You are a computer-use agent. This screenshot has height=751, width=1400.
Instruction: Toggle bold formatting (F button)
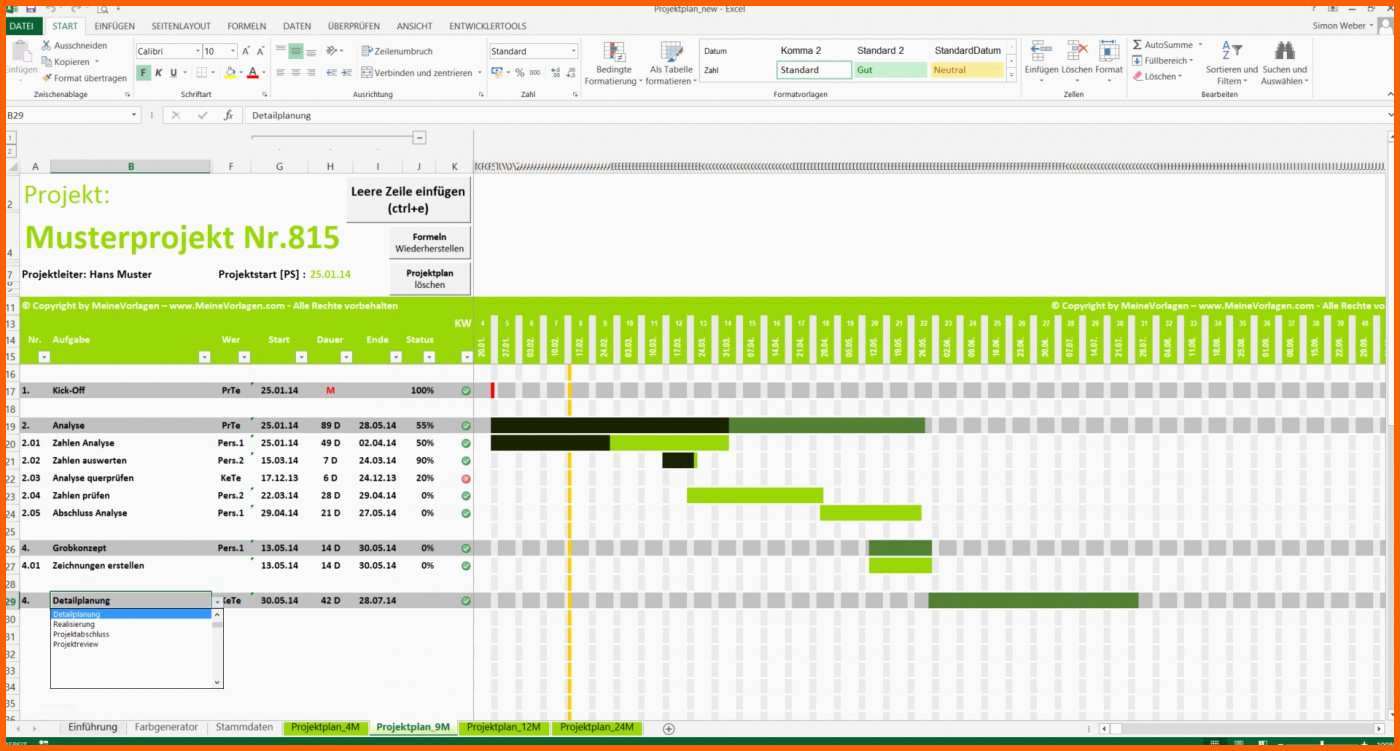point(144,73)
